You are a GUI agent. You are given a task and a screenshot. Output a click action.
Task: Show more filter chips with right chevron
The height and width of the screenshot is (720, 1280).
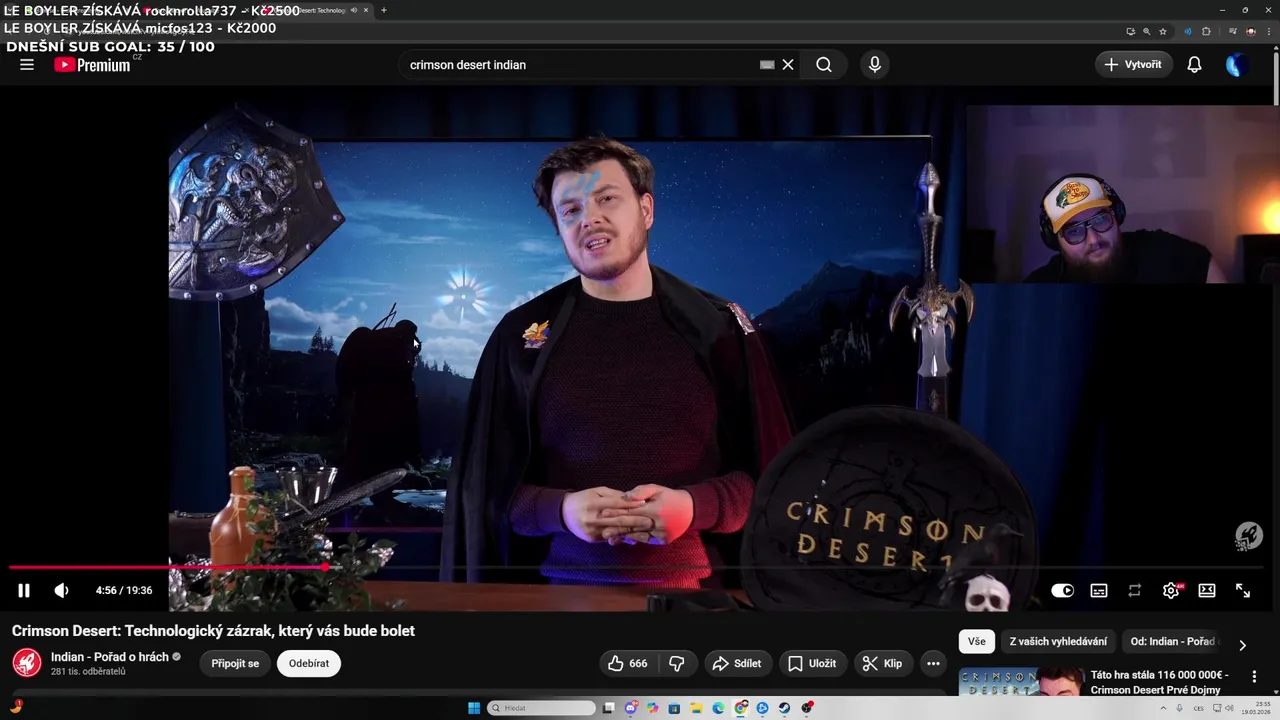[1243, 645]
